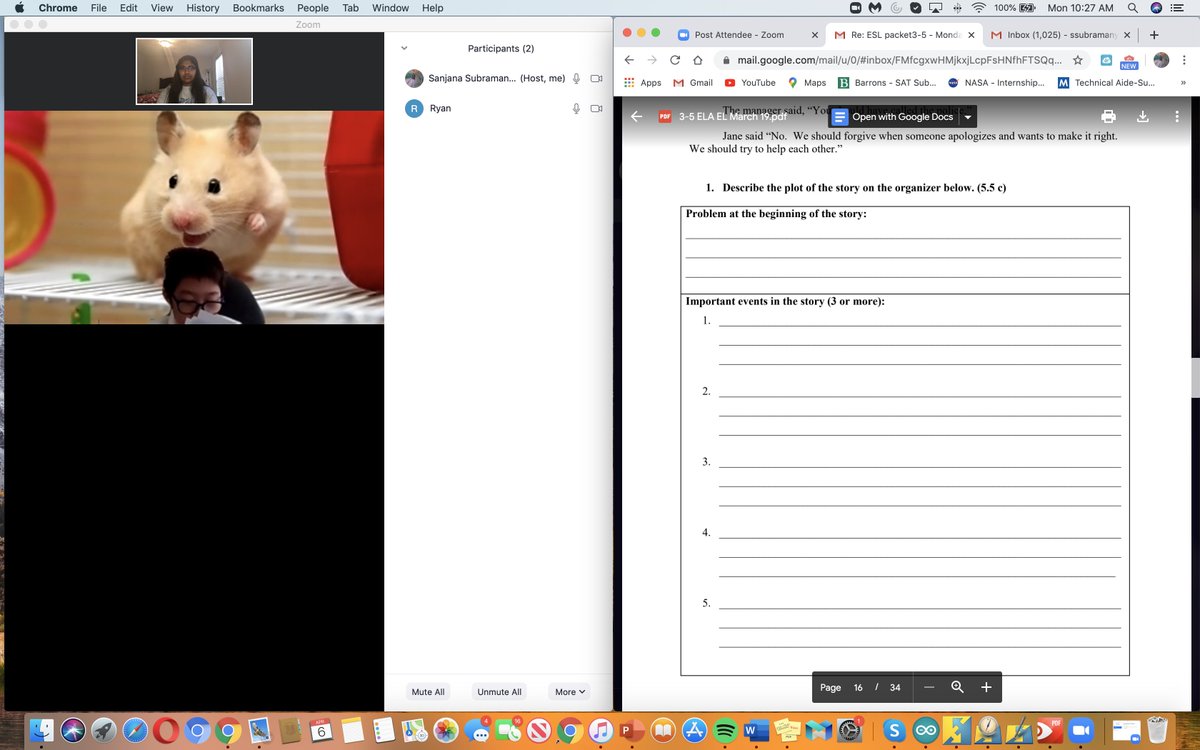This screenshot has height=750, width=1200.
Task: Open the Chrome profile avatar
Action: pyautogui.click(x=1161, y=60)
